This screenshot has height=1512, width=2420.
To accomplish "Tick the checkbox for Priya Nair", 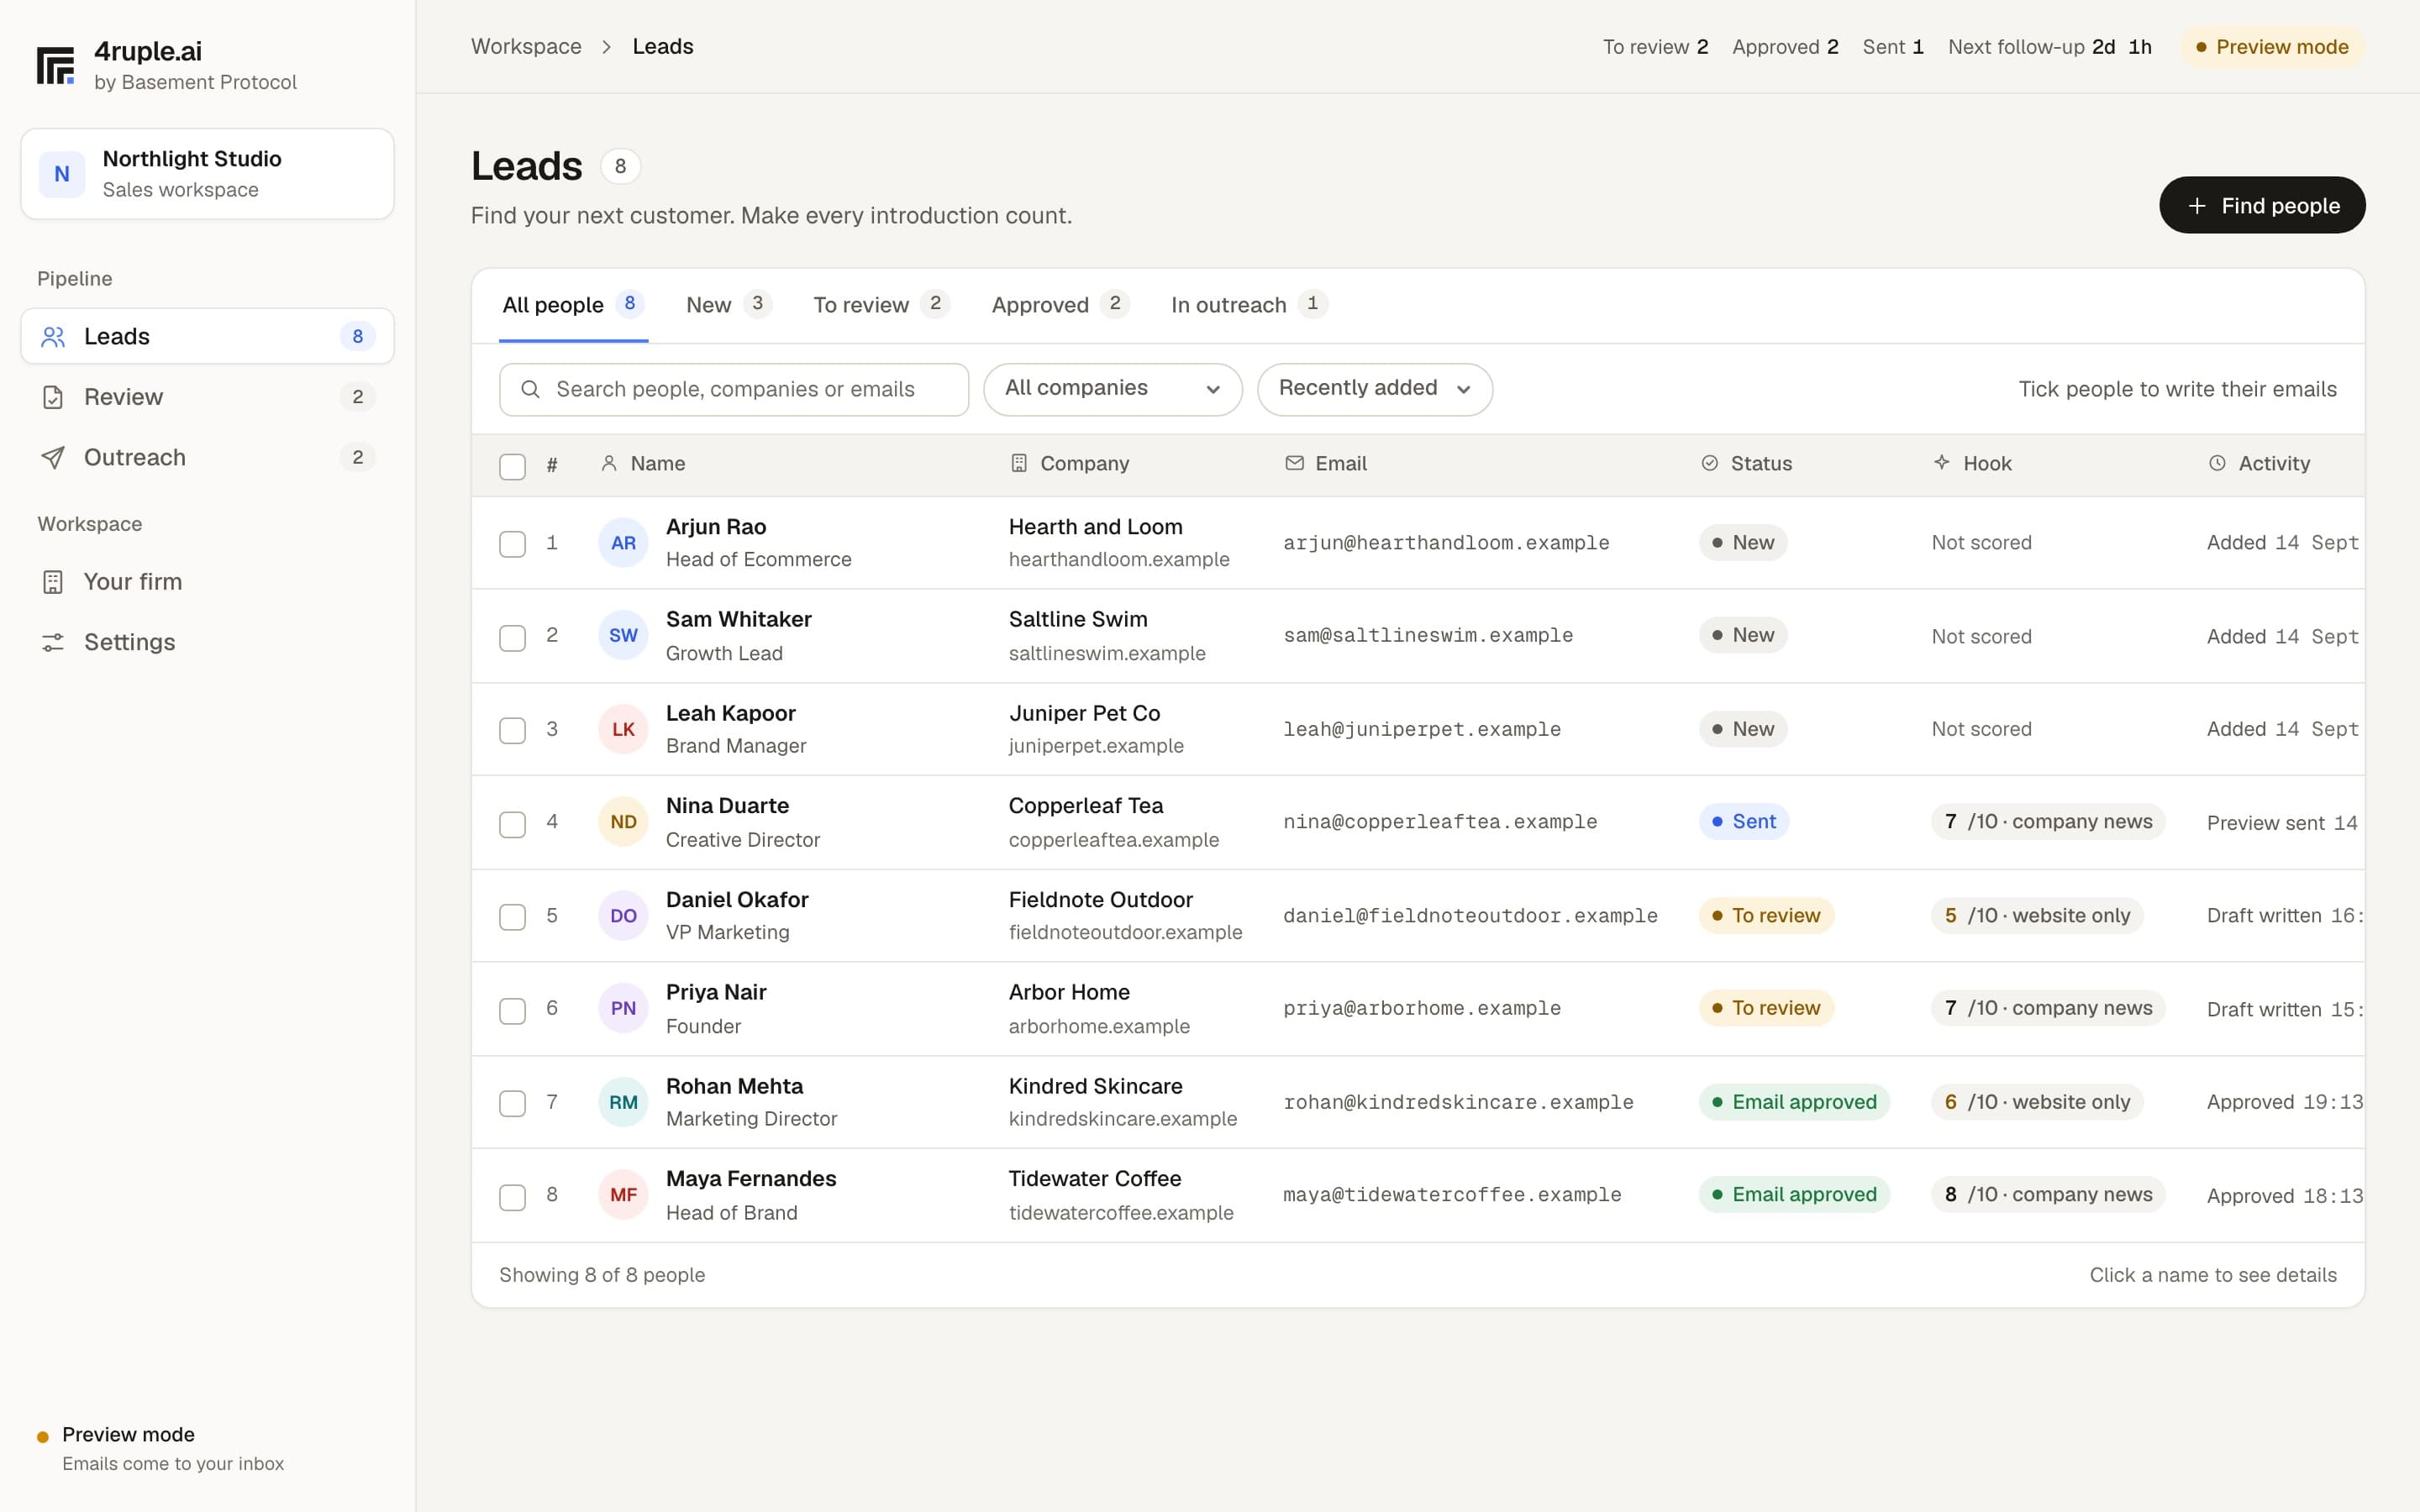I will (x=512, y=1010).
